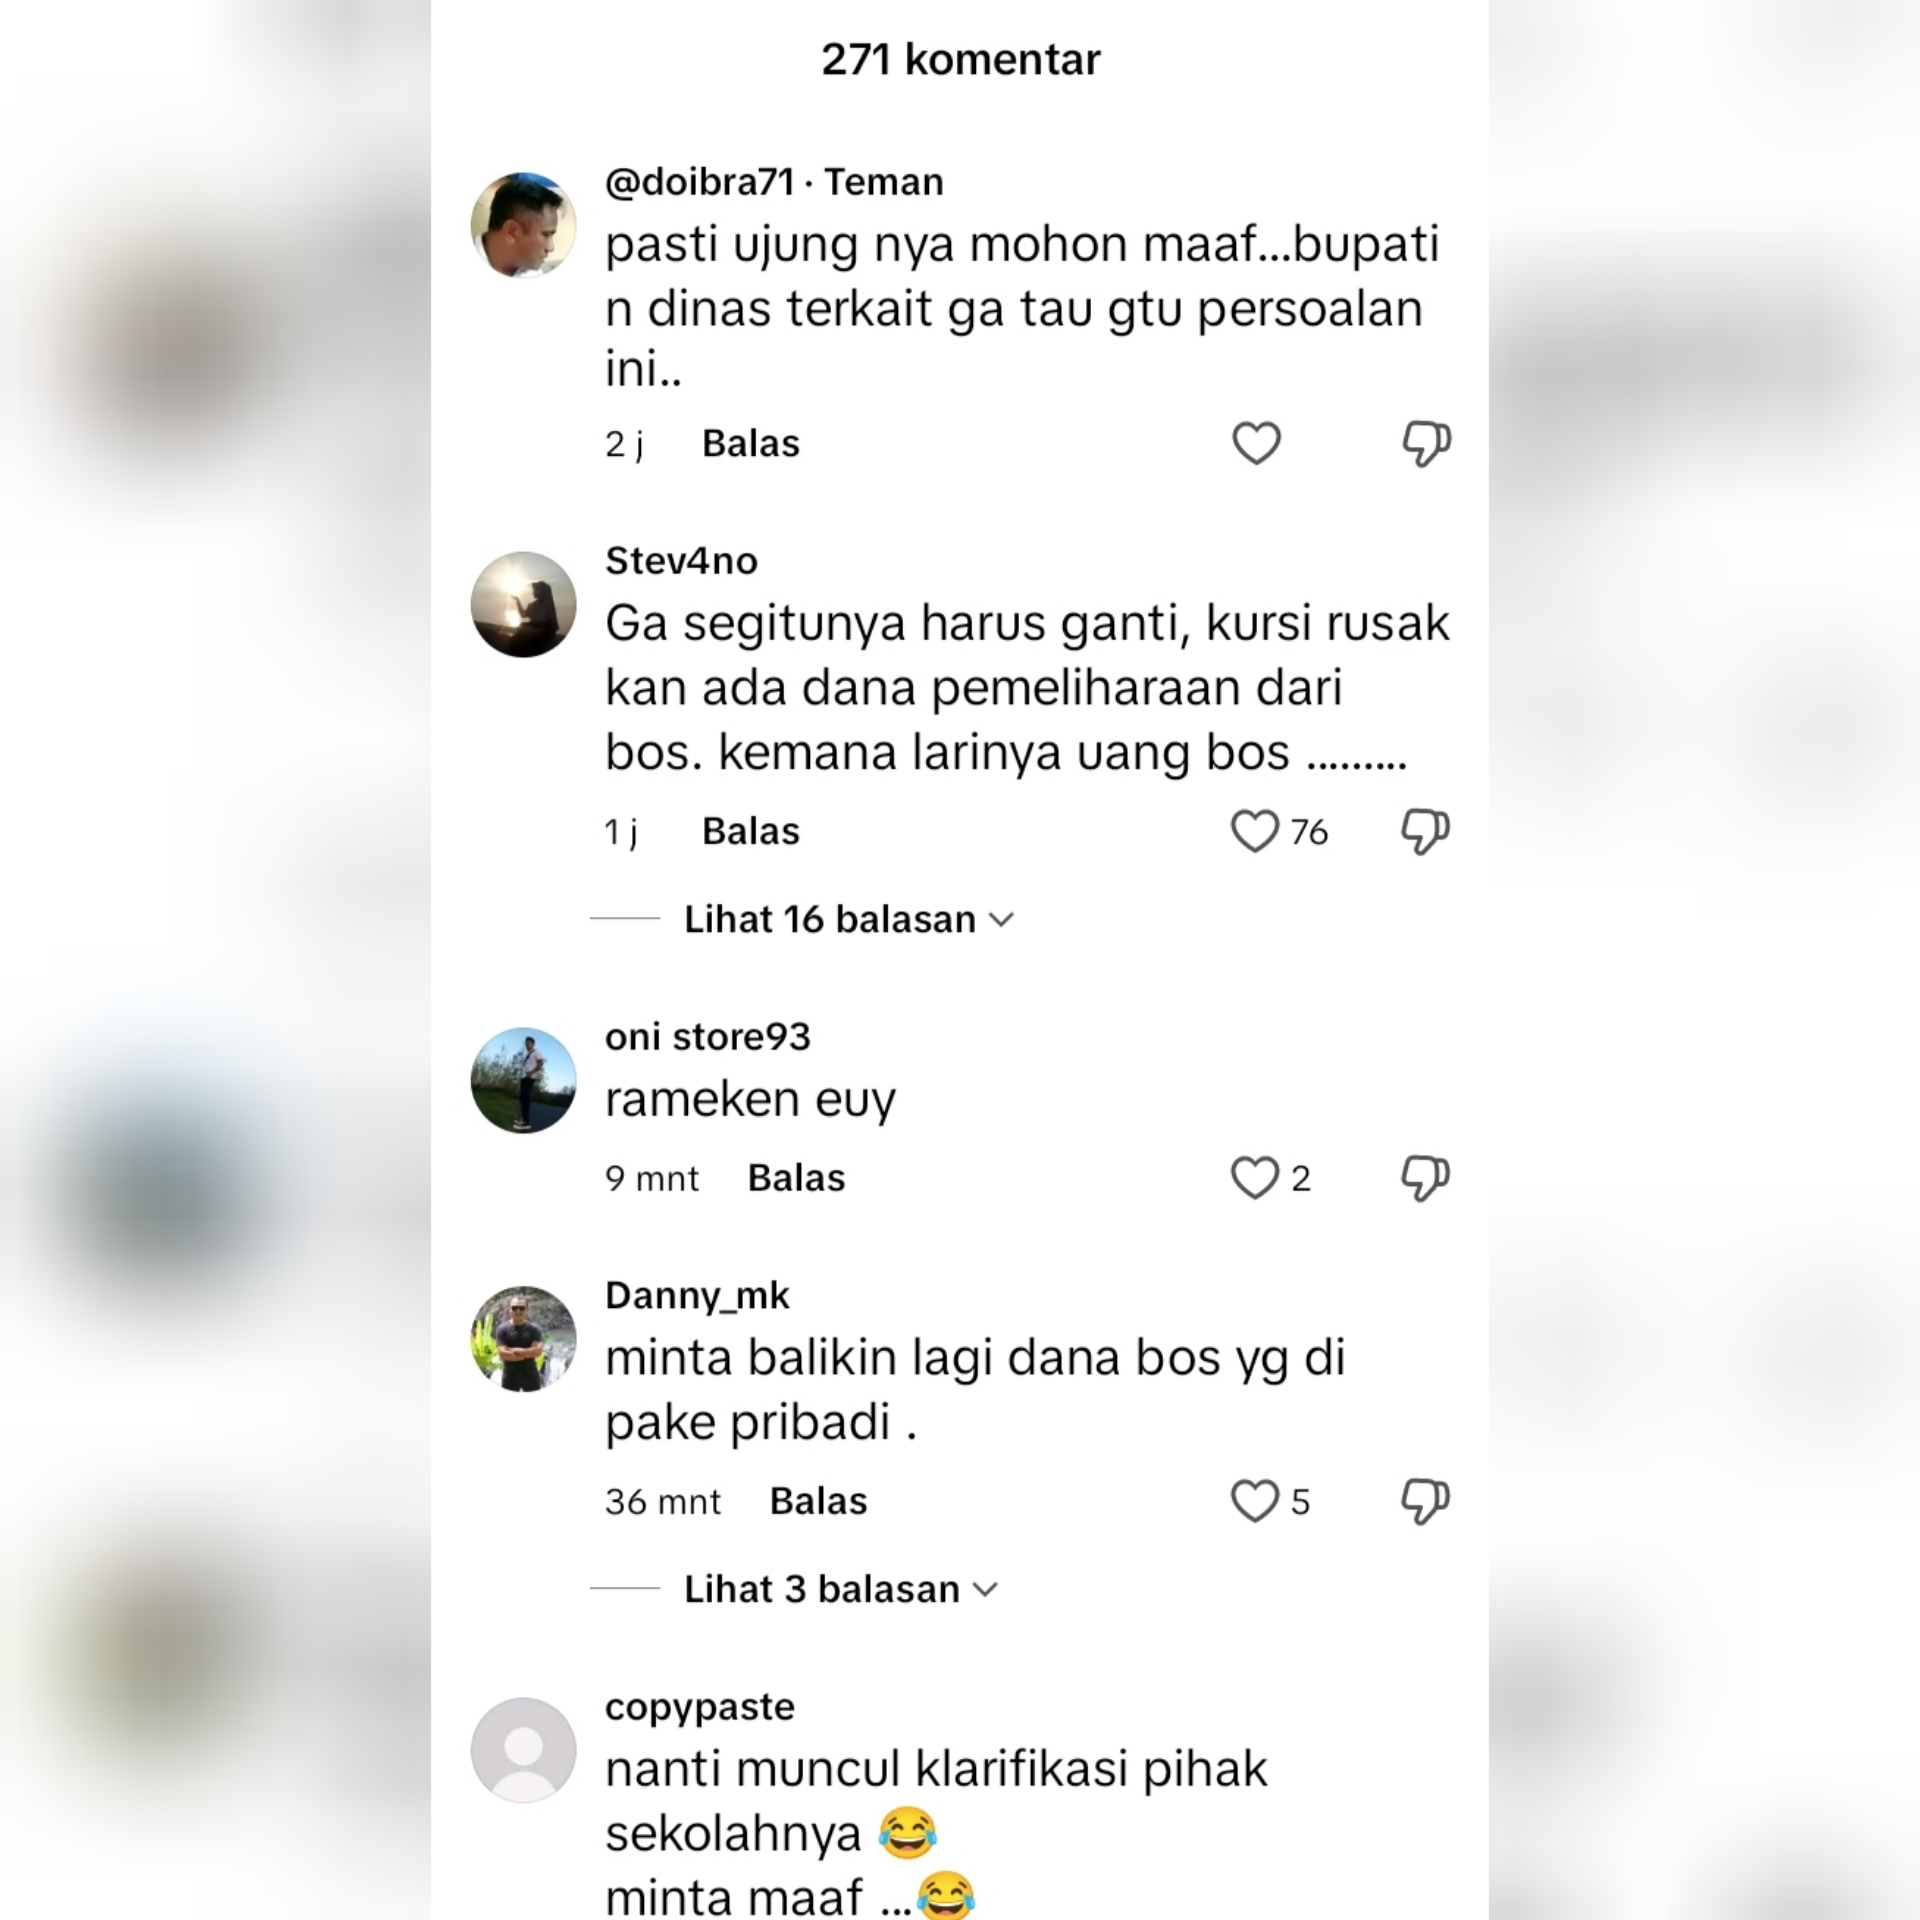Reply to Stev4no with Balas
Screen dimensions: 1920x1920
[751, 831]
